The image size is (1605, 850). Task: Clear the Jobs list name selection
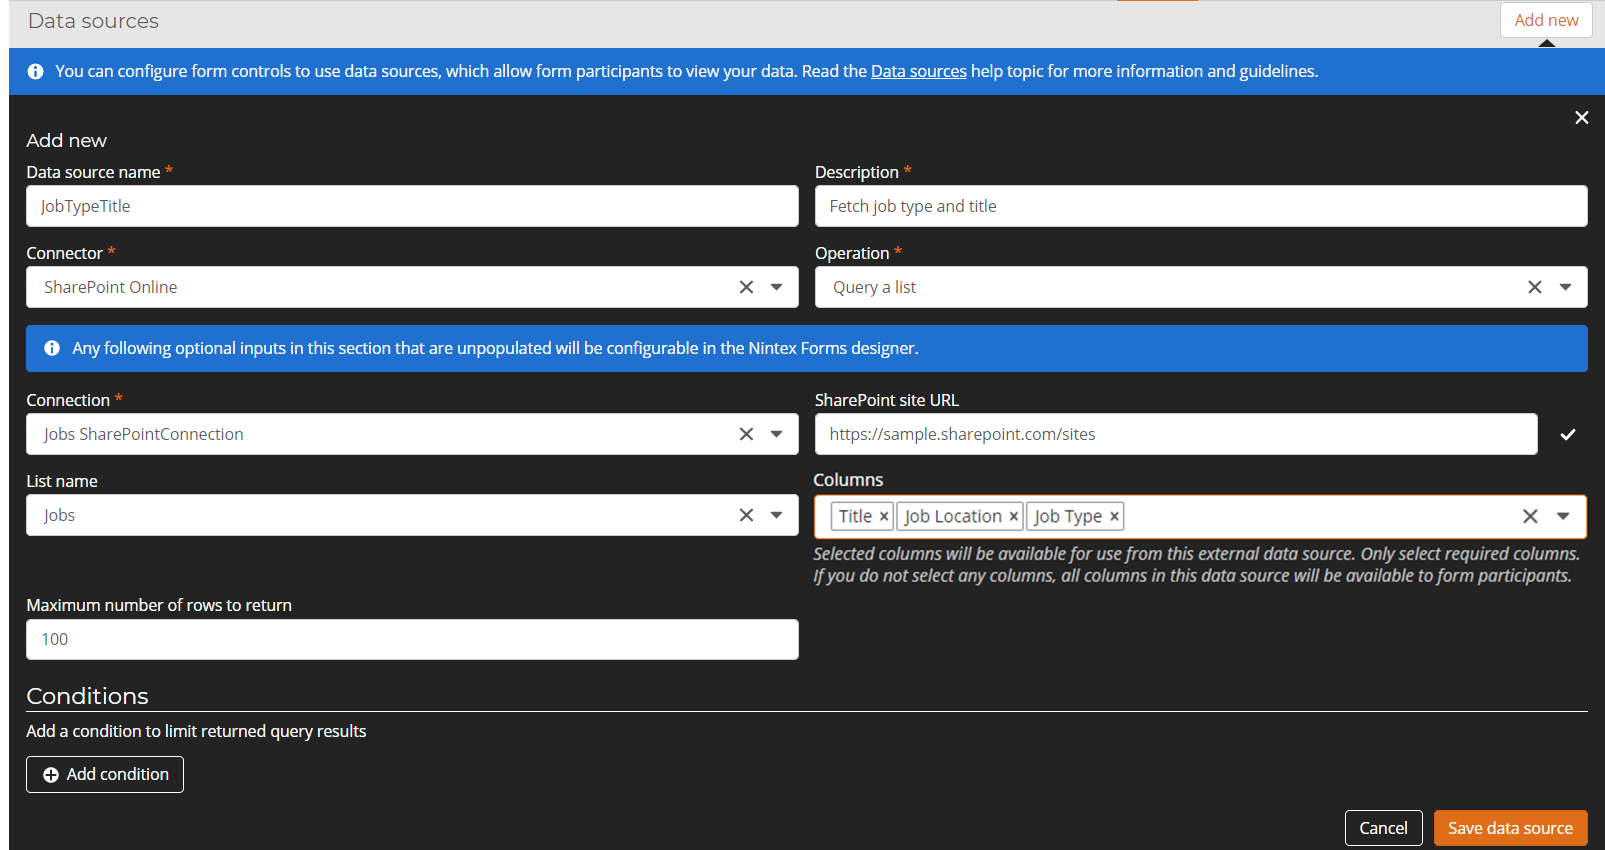(x=746, y=515)
